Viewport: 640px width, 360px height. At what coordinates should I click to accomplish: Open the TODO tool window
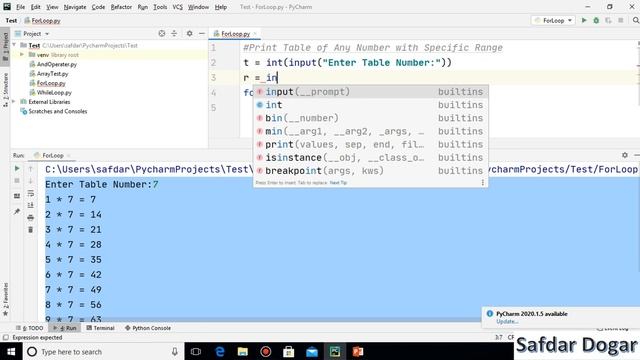(x=29, y=328)
